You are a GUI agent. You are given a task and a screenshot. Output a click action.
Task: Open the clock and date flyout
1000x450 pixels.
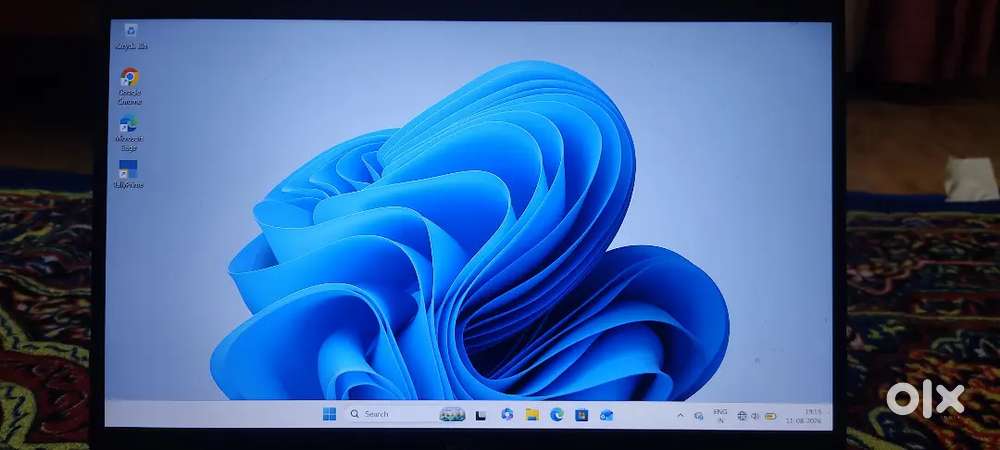pyautogui.click(x=805, y=417)
